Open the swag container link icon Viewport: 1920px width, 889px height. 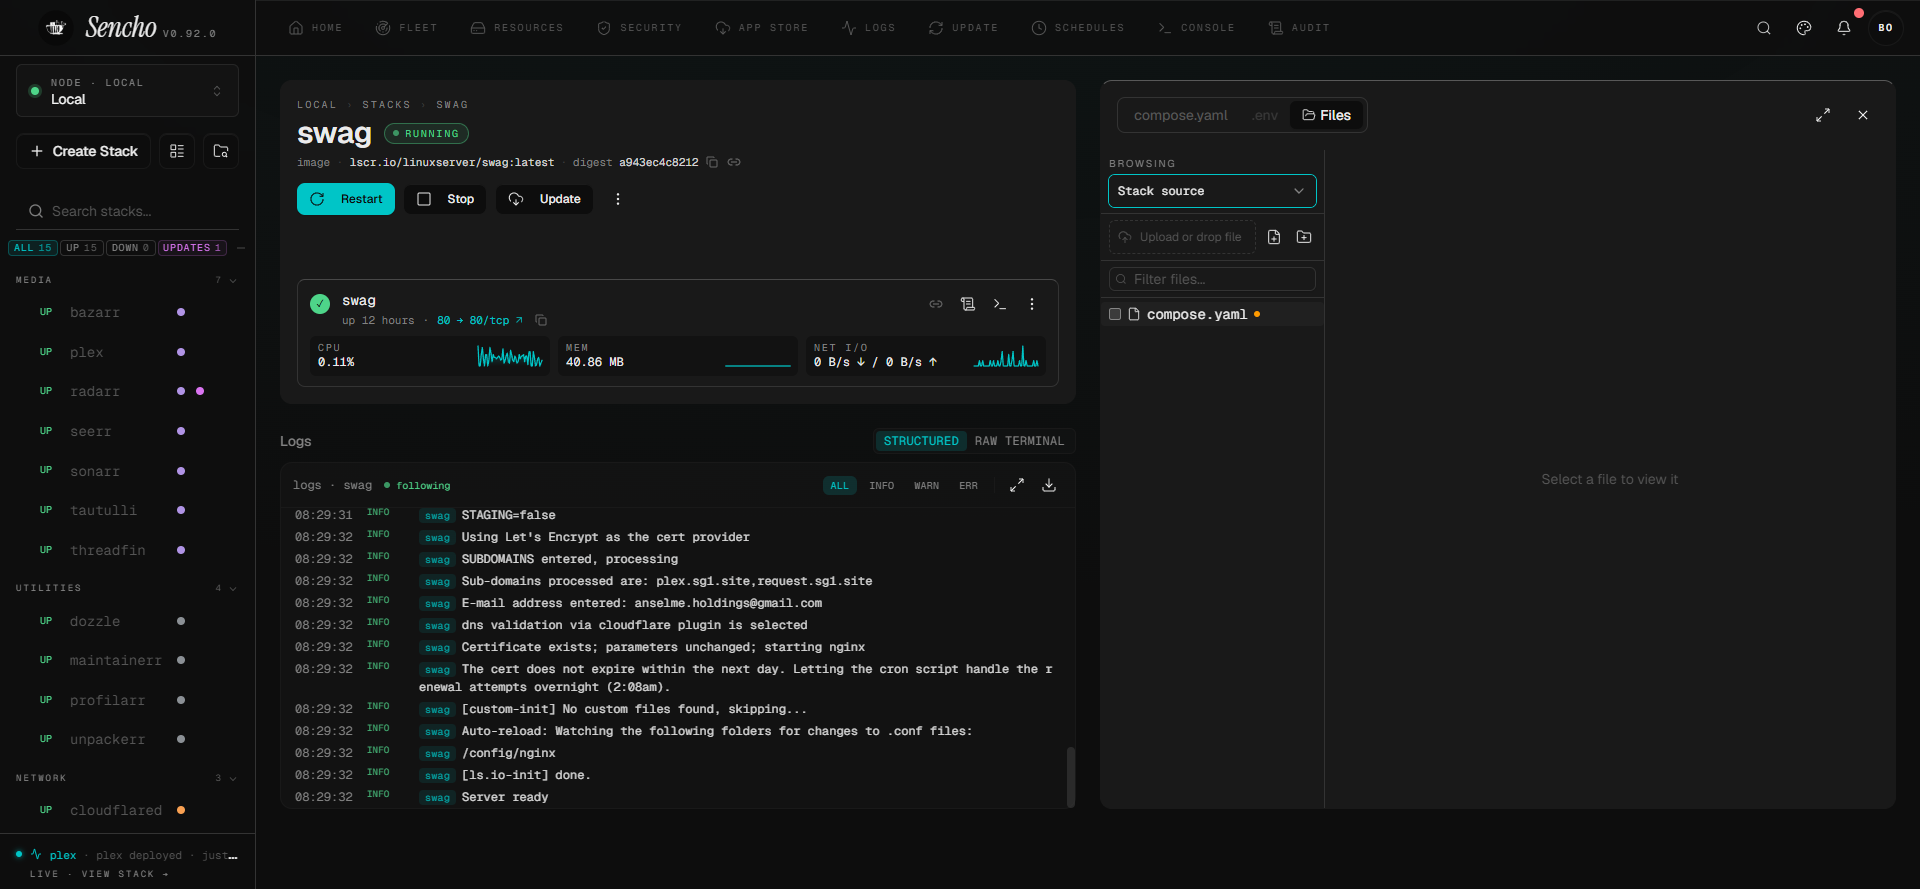pyautogui.click(x=936, y=304)
